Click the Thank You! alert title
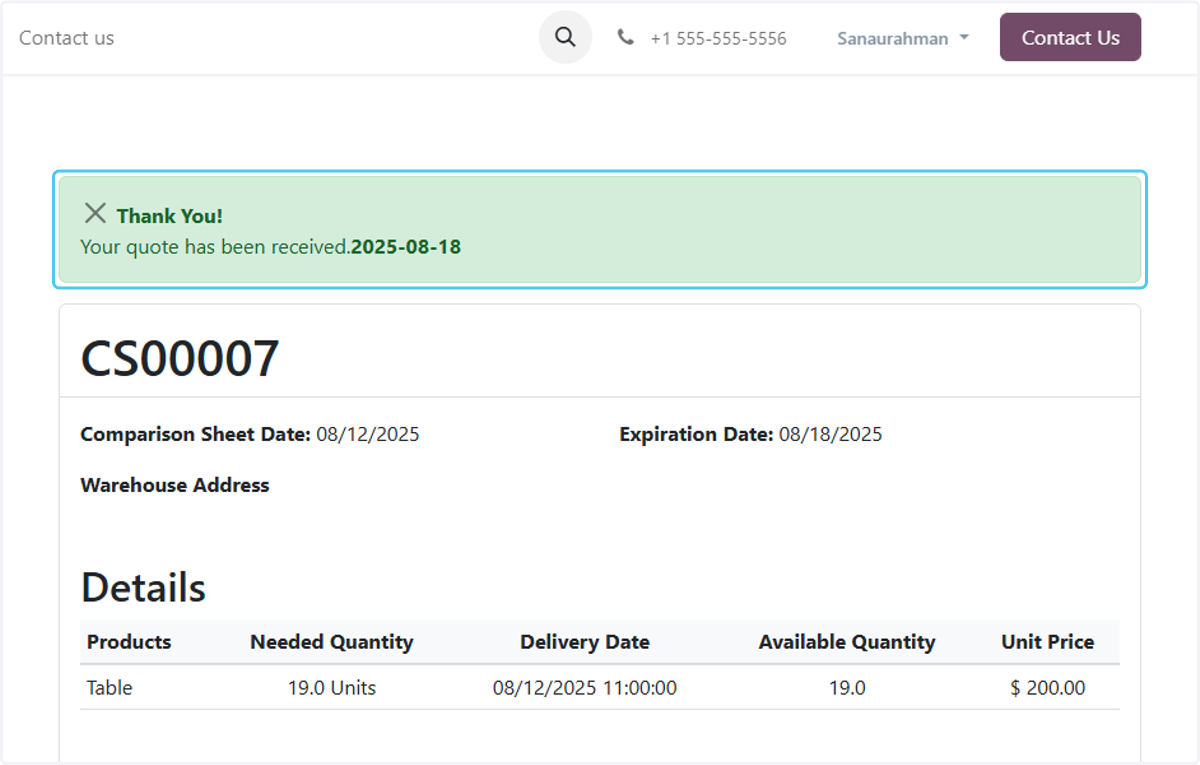The width and height of the screenshot is (1200, 765). pos(170,216)
